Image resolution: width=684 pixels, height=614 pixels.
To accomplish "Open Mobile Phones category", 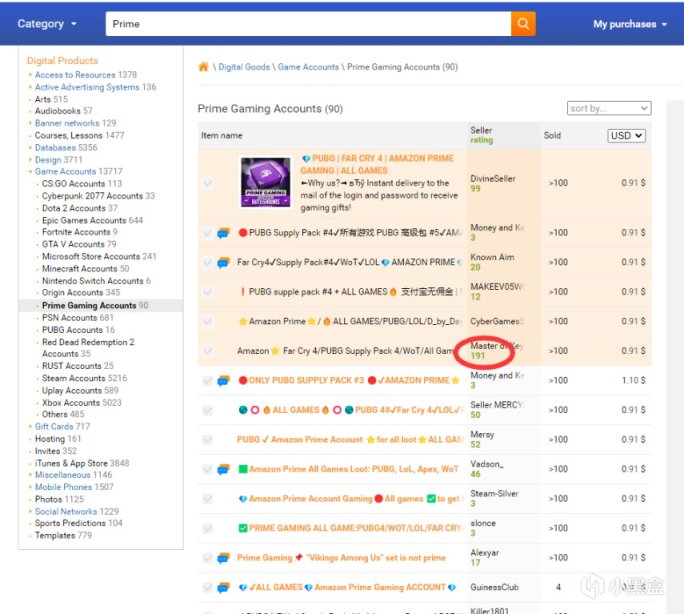I will click(x=63, y=487).
